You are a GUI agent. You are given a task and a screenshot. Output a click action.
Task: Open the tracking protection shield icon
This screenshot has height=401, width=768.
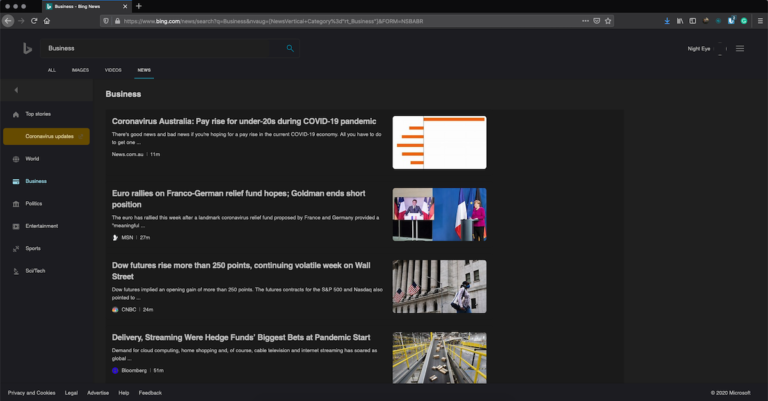pos(106,21)
